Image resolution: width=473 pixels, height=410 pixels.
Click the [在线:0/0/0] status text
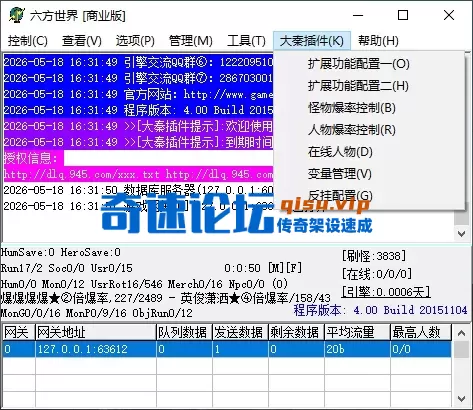coord(377,274)
